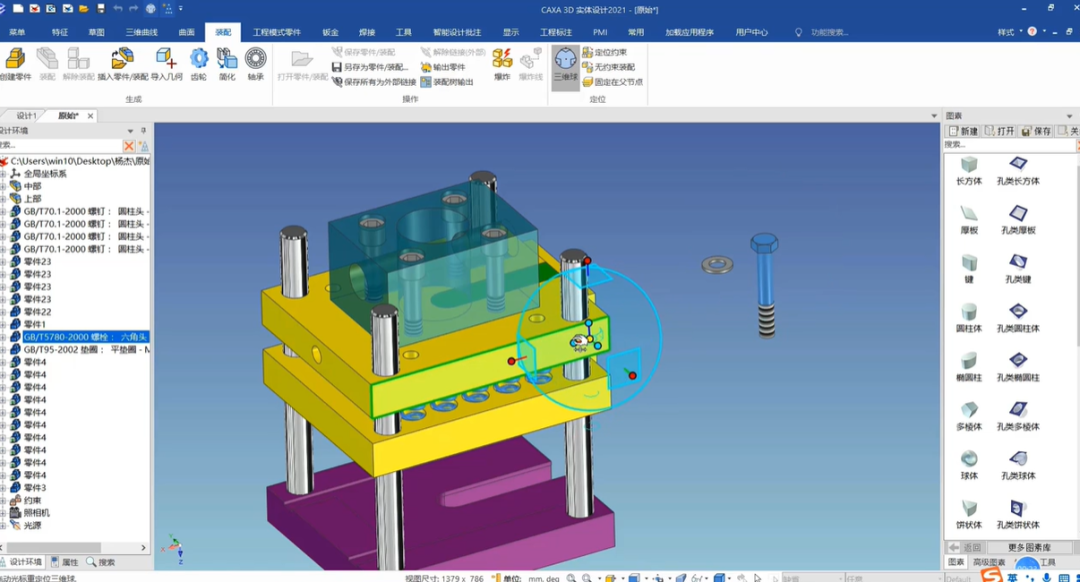Switch to the 钣金 ribbon tab
This screenshot has width=1080, height=582.
330,32
